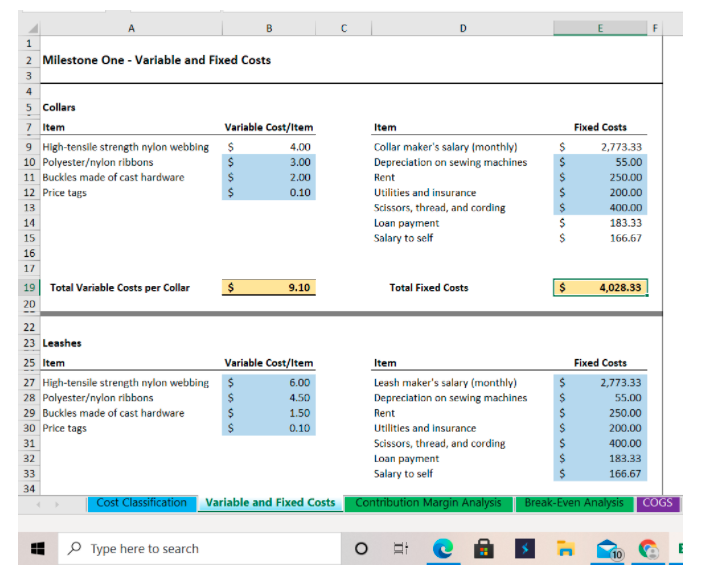This screenshot has height=569, width=727.
Task: Open Cortana circle icon on taskbar
Action: [361, 549]
